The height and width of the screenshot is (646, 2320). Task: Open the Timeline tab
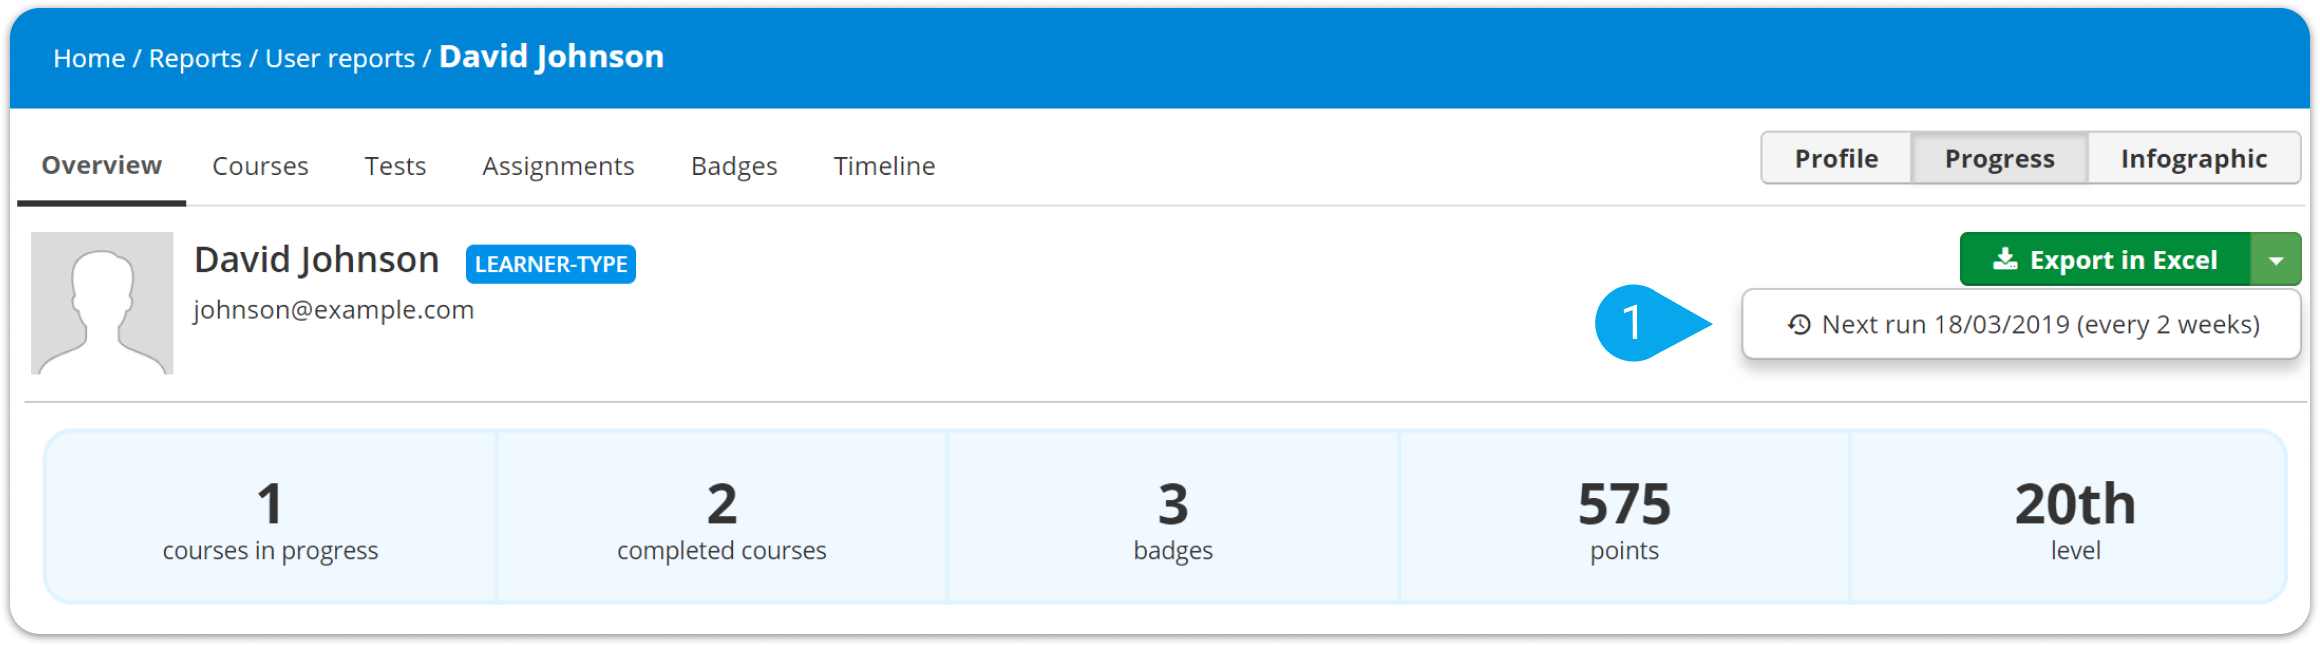[x=884, y=166]
